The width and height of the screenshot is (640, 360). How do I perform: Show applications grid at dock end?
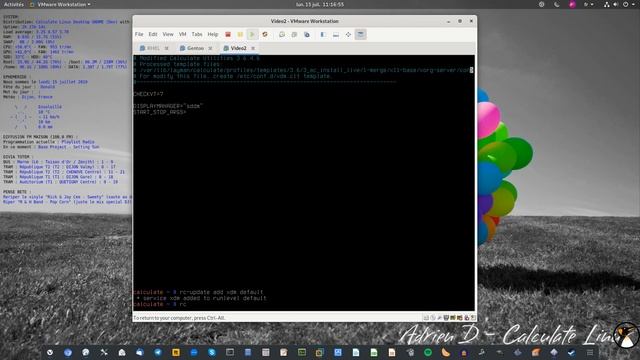pyautogui.click(x=590, y=352)
